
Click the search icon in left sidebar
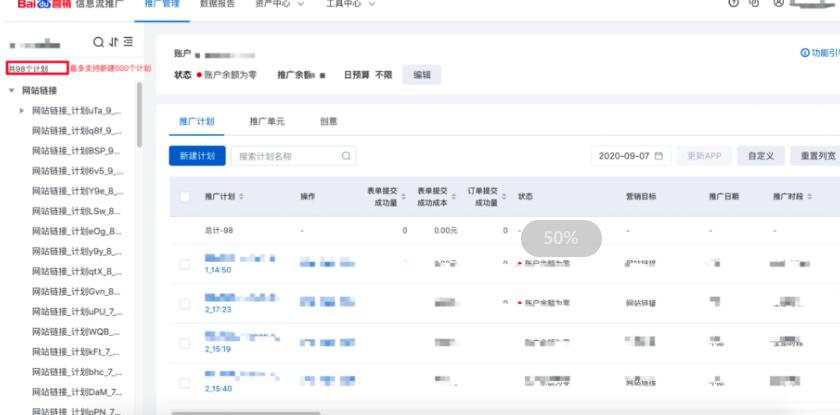point(98,42)
